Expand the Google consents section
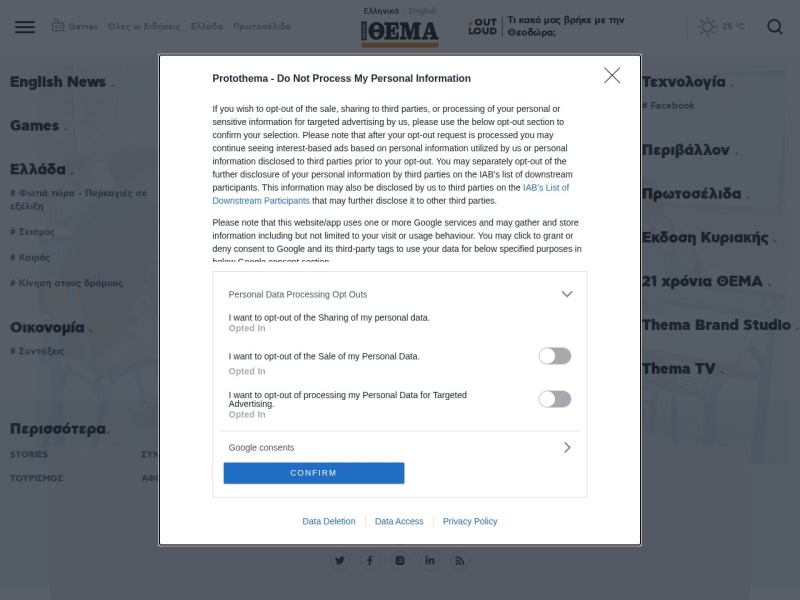The width and height of the screenshot is (800, 600). coord(567,447)
